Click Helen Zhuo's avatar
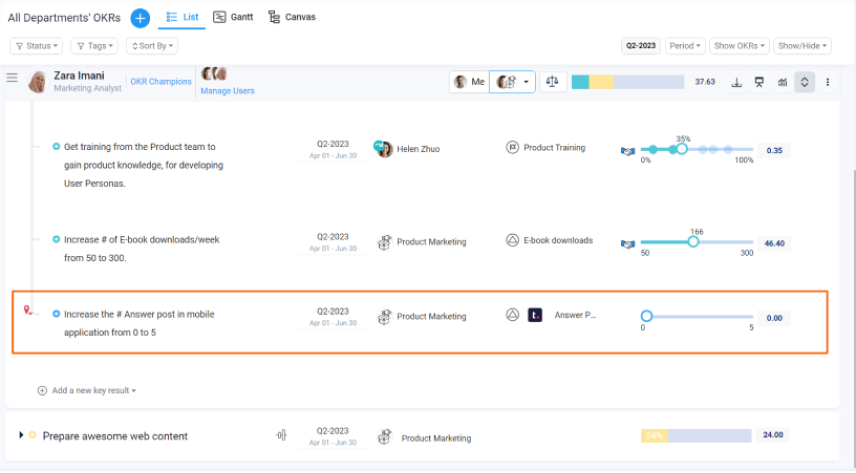The height and width of the screenshot is (473, 856). pos(383,149)
